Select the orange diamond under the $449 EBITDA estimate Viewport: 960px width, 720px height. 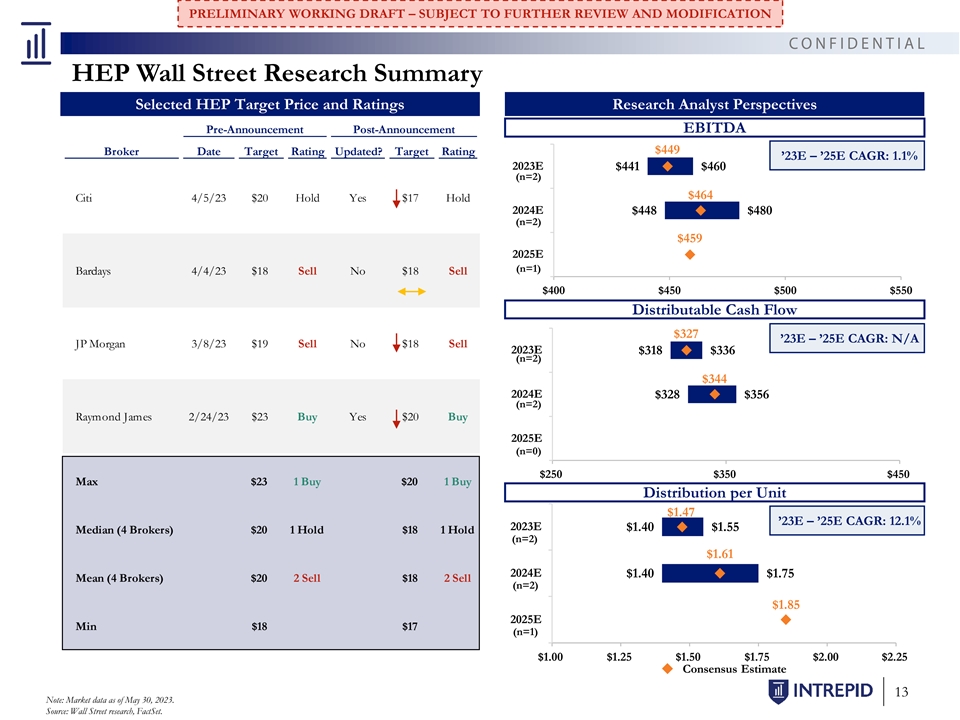tap(668, 167)
